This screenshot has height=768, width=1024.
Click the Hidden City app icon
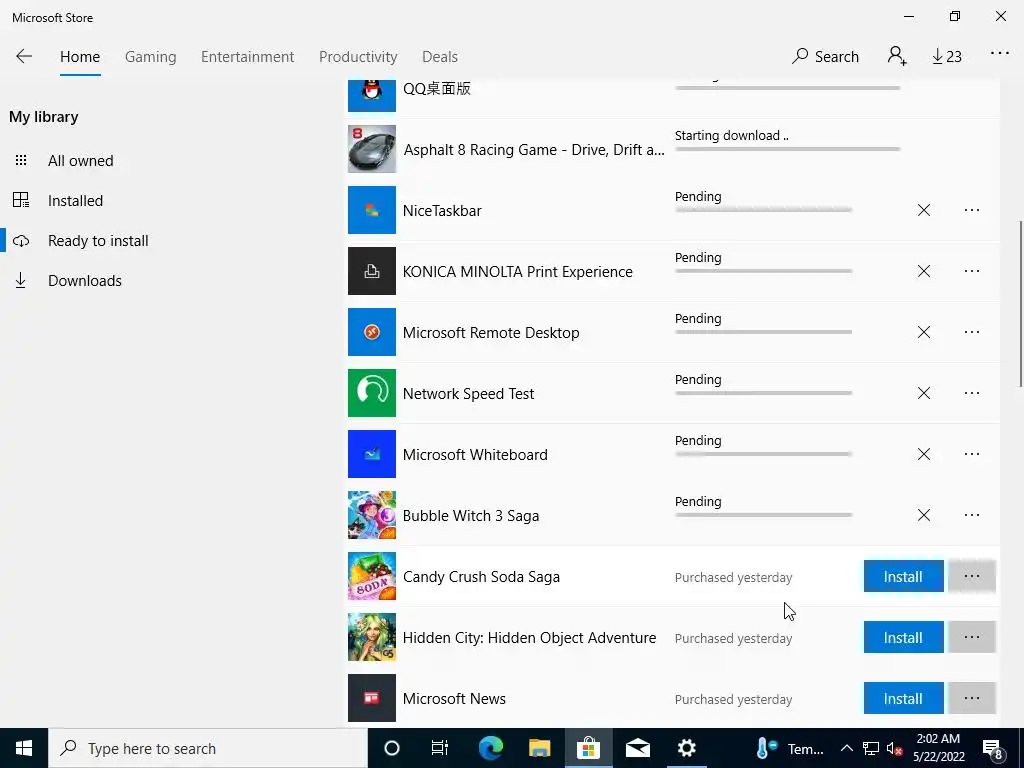[372, 637]
